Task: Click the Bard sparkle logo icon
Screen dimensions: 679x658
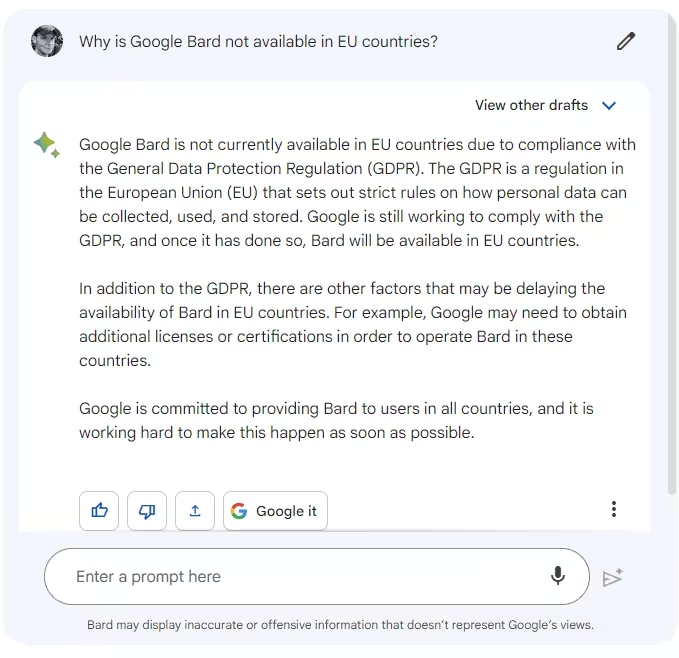Action: (x=46, y=145)
